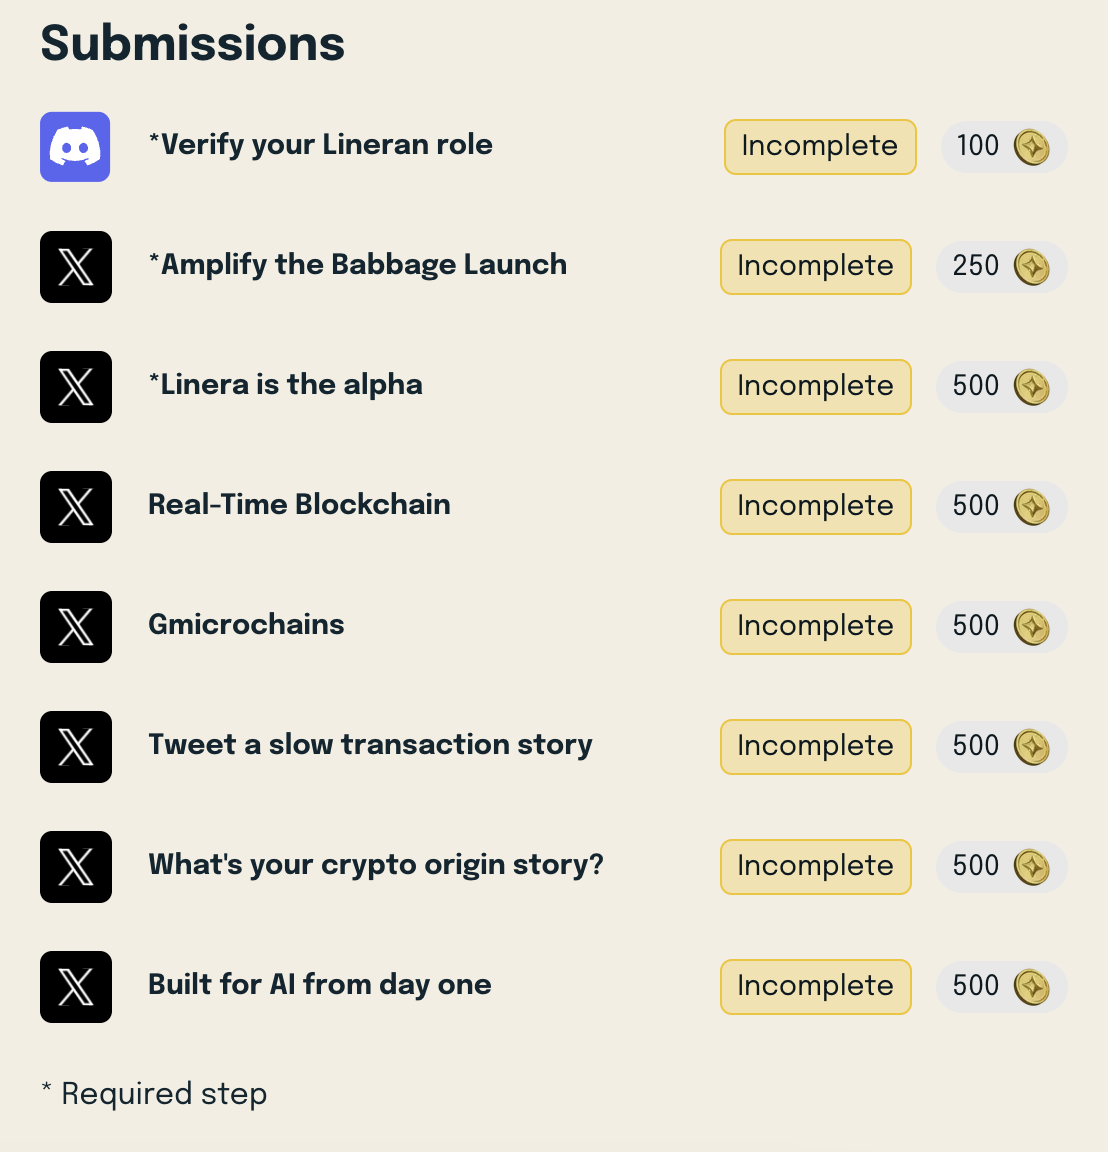Click Incomplete badge for Real-Time Blockchain
Image resolution: width=1108 pixels, height=1152 pixels.
coord(816,507)
